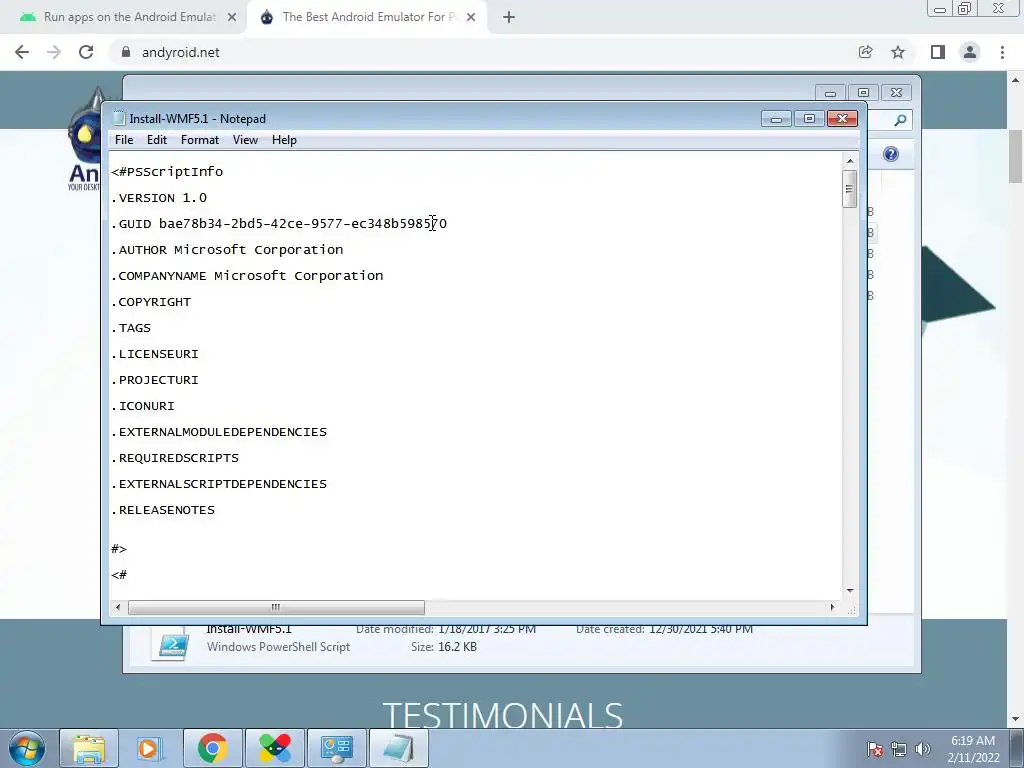Click the .TAGS line in Notepad
This screenshot has height=768, width=1024.
coord(131,328)
